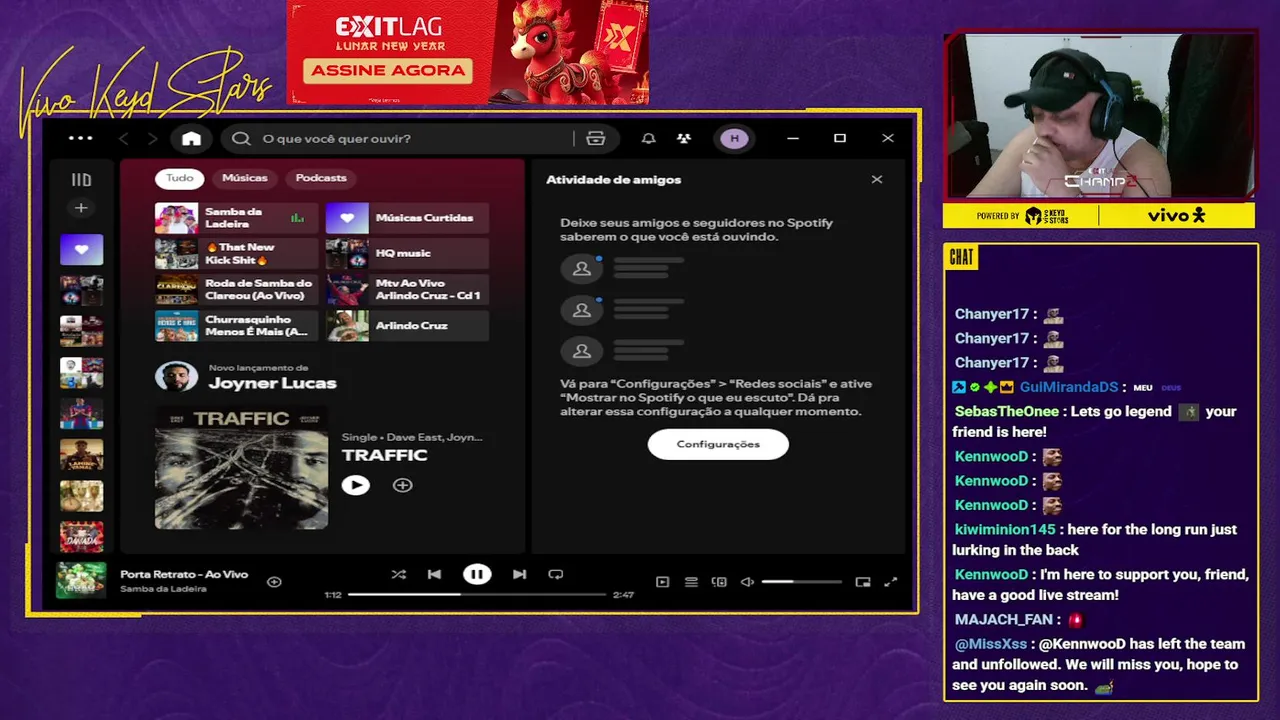The image size is (1280, 720).
Task: Click GuiMirandaDS username in chat
Action: tap(1068, 387)
